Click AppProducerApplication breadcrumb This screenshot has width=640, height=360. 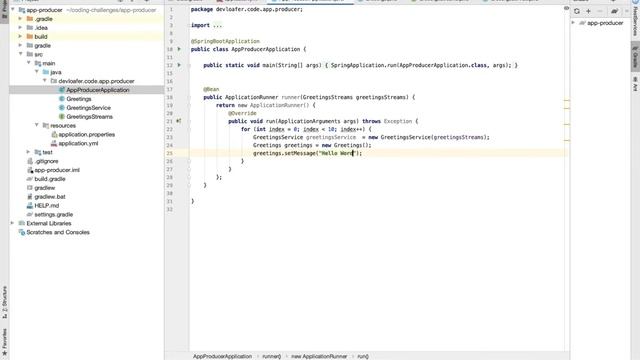(x=222, y=356)
